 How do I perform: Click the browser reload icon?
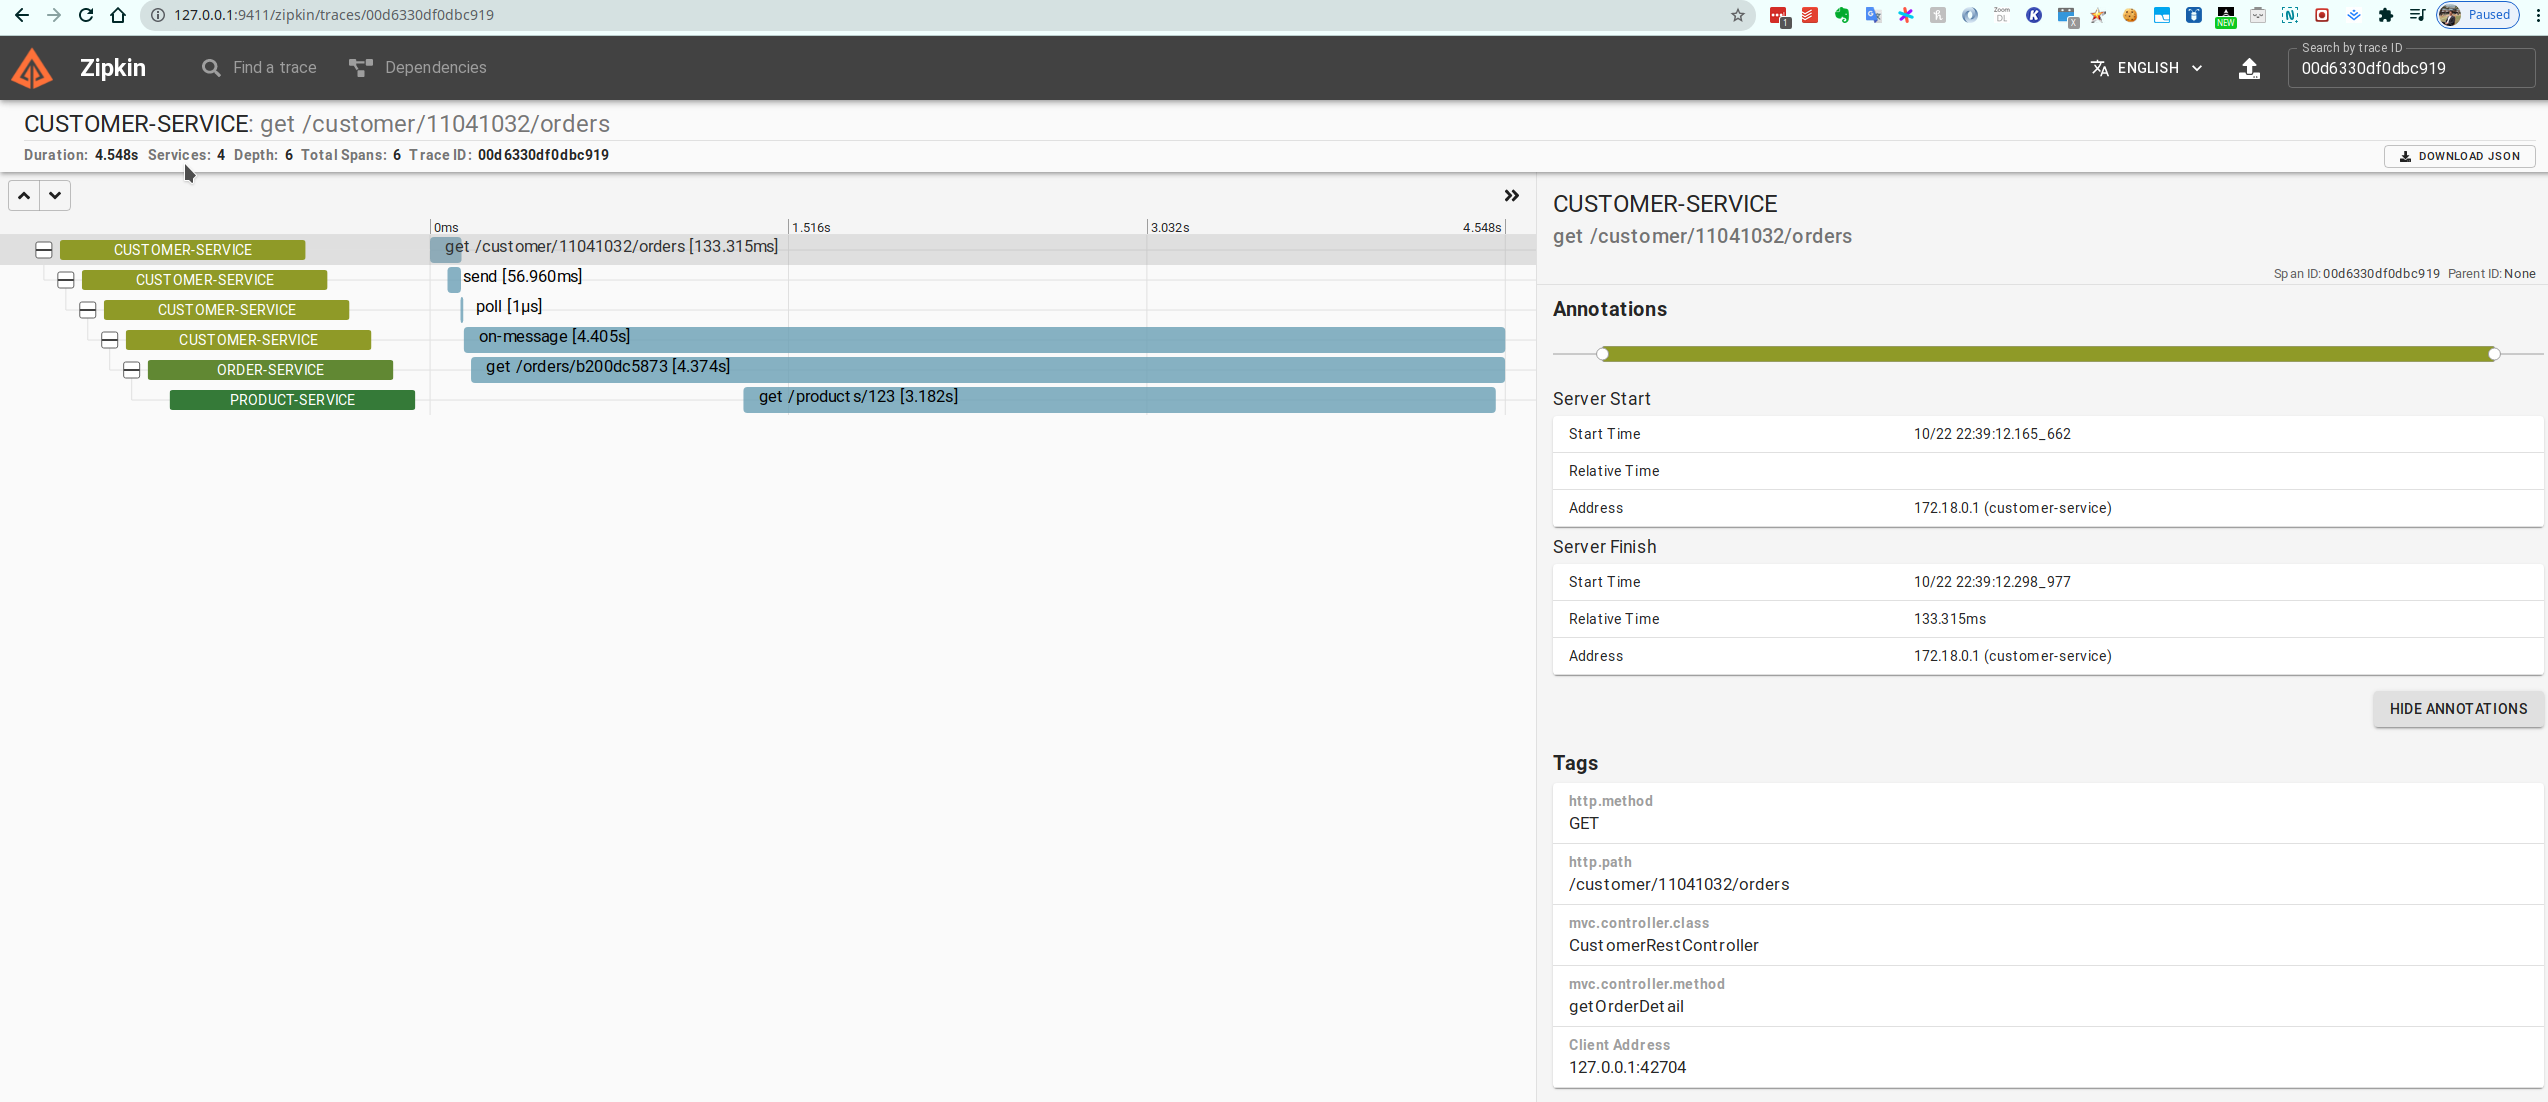[x=86, y=15]
